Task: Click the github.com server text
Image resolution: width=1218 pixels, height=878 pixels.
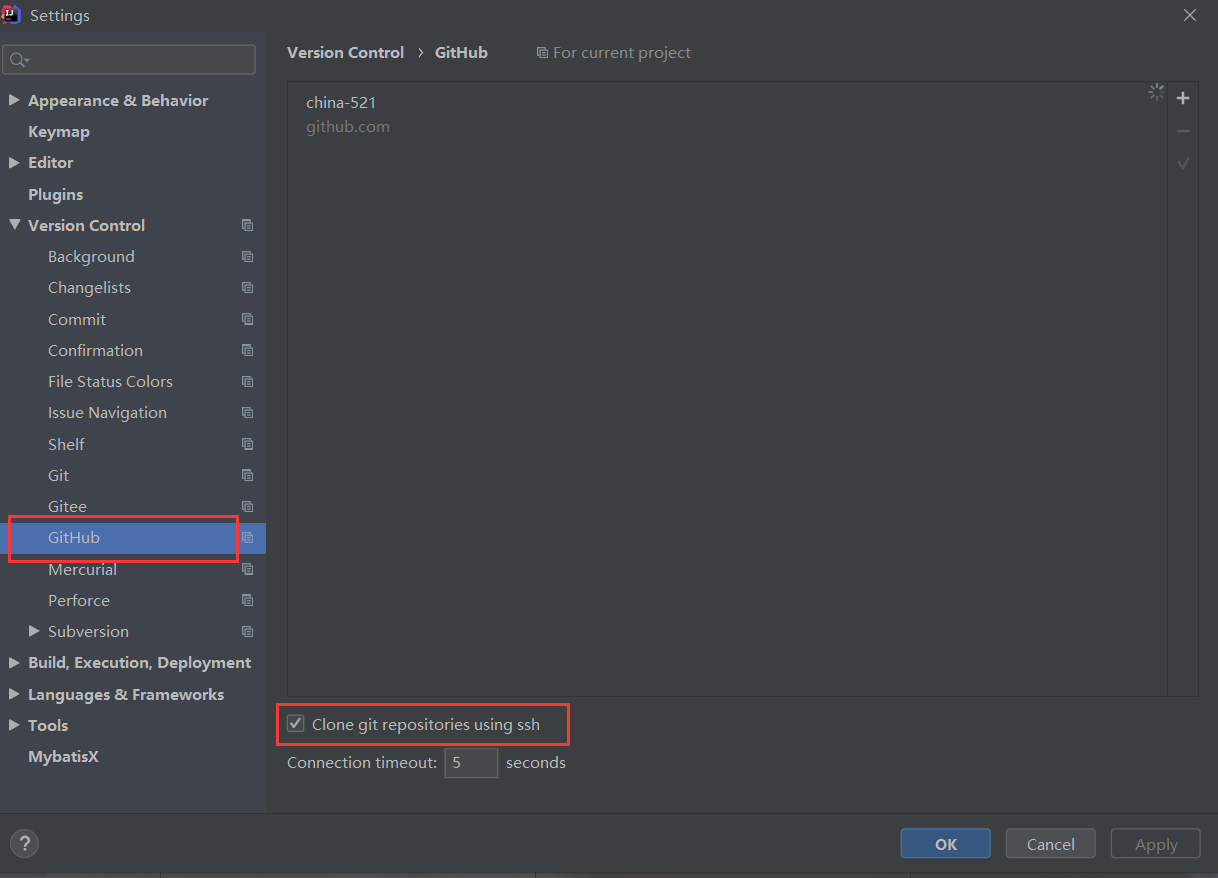Action: coord(348,127)
